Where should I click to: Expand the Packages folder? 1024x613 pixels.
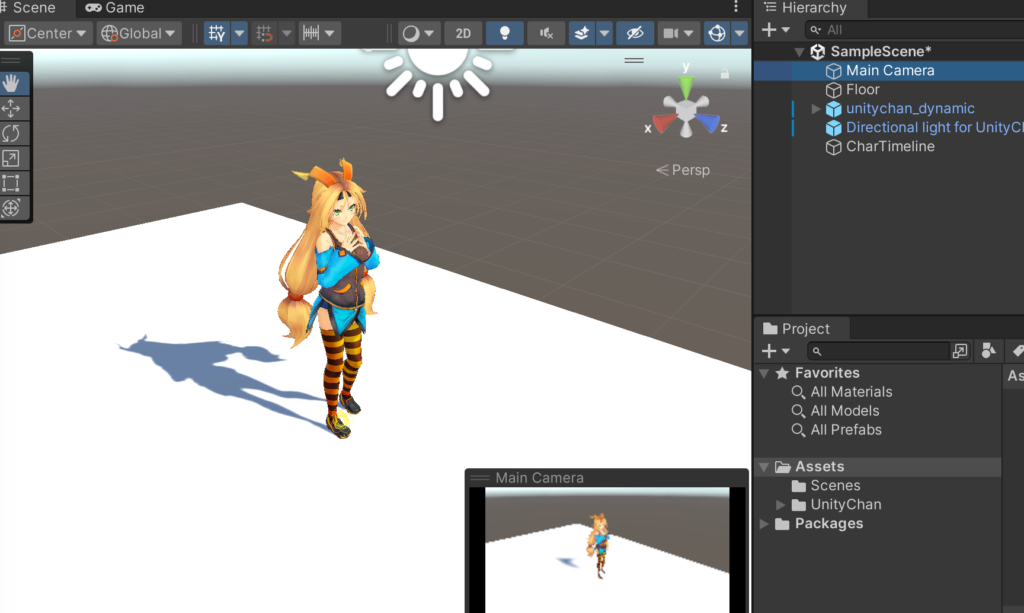(764, 524)
